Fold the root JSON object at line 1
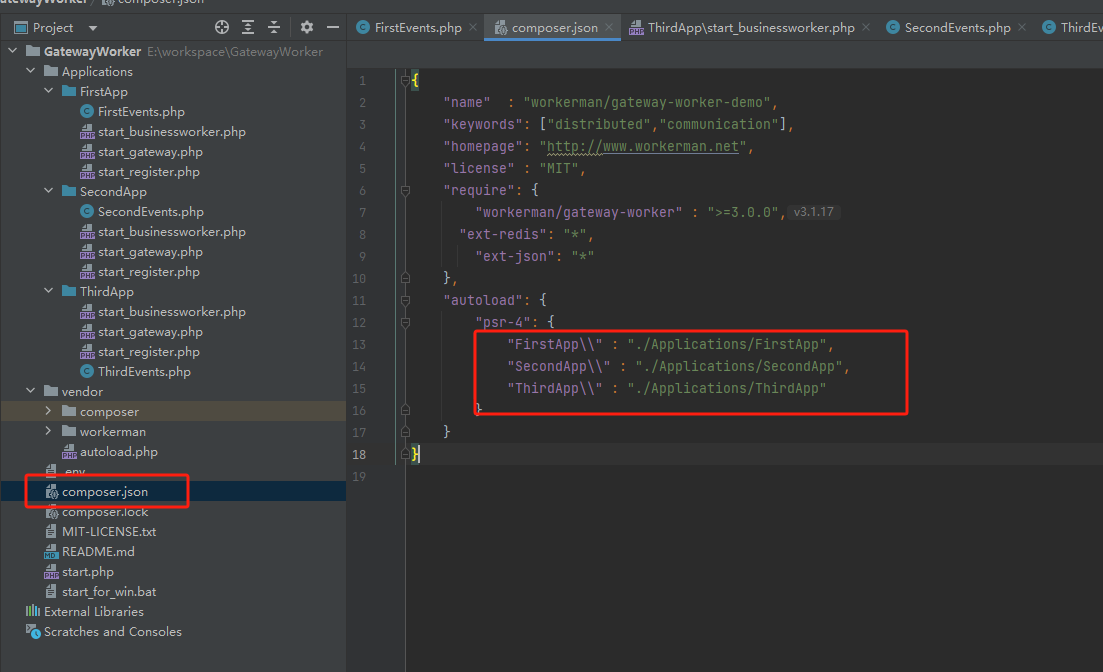Image resolution: width=1103 pixels, height=672 pixels. click(405, 80)
